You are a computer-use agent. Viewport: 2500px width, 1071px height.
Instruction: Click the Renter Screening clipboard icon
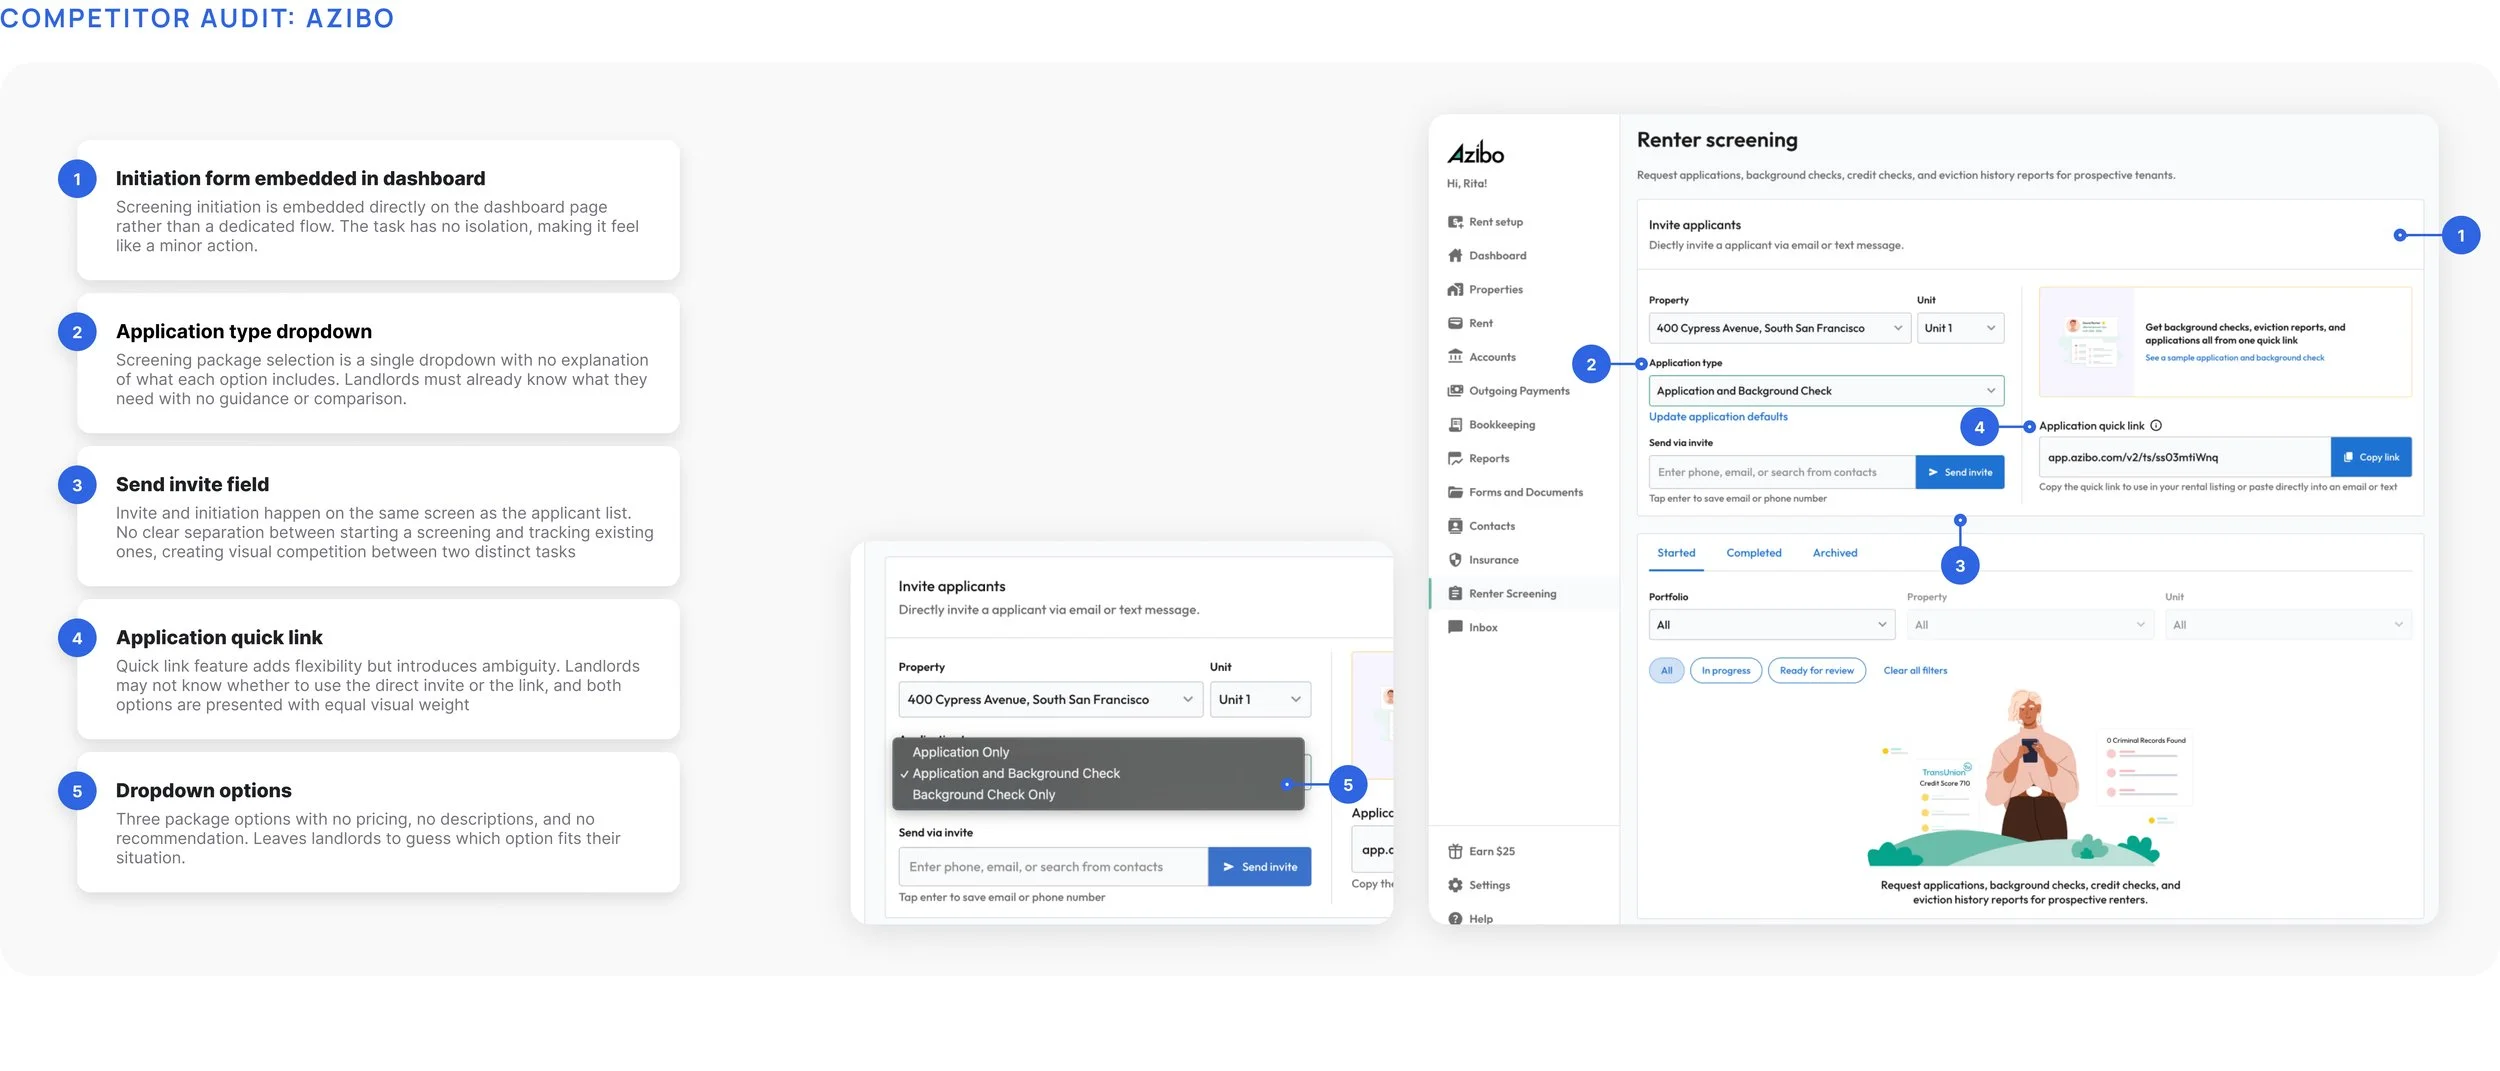1455,594
